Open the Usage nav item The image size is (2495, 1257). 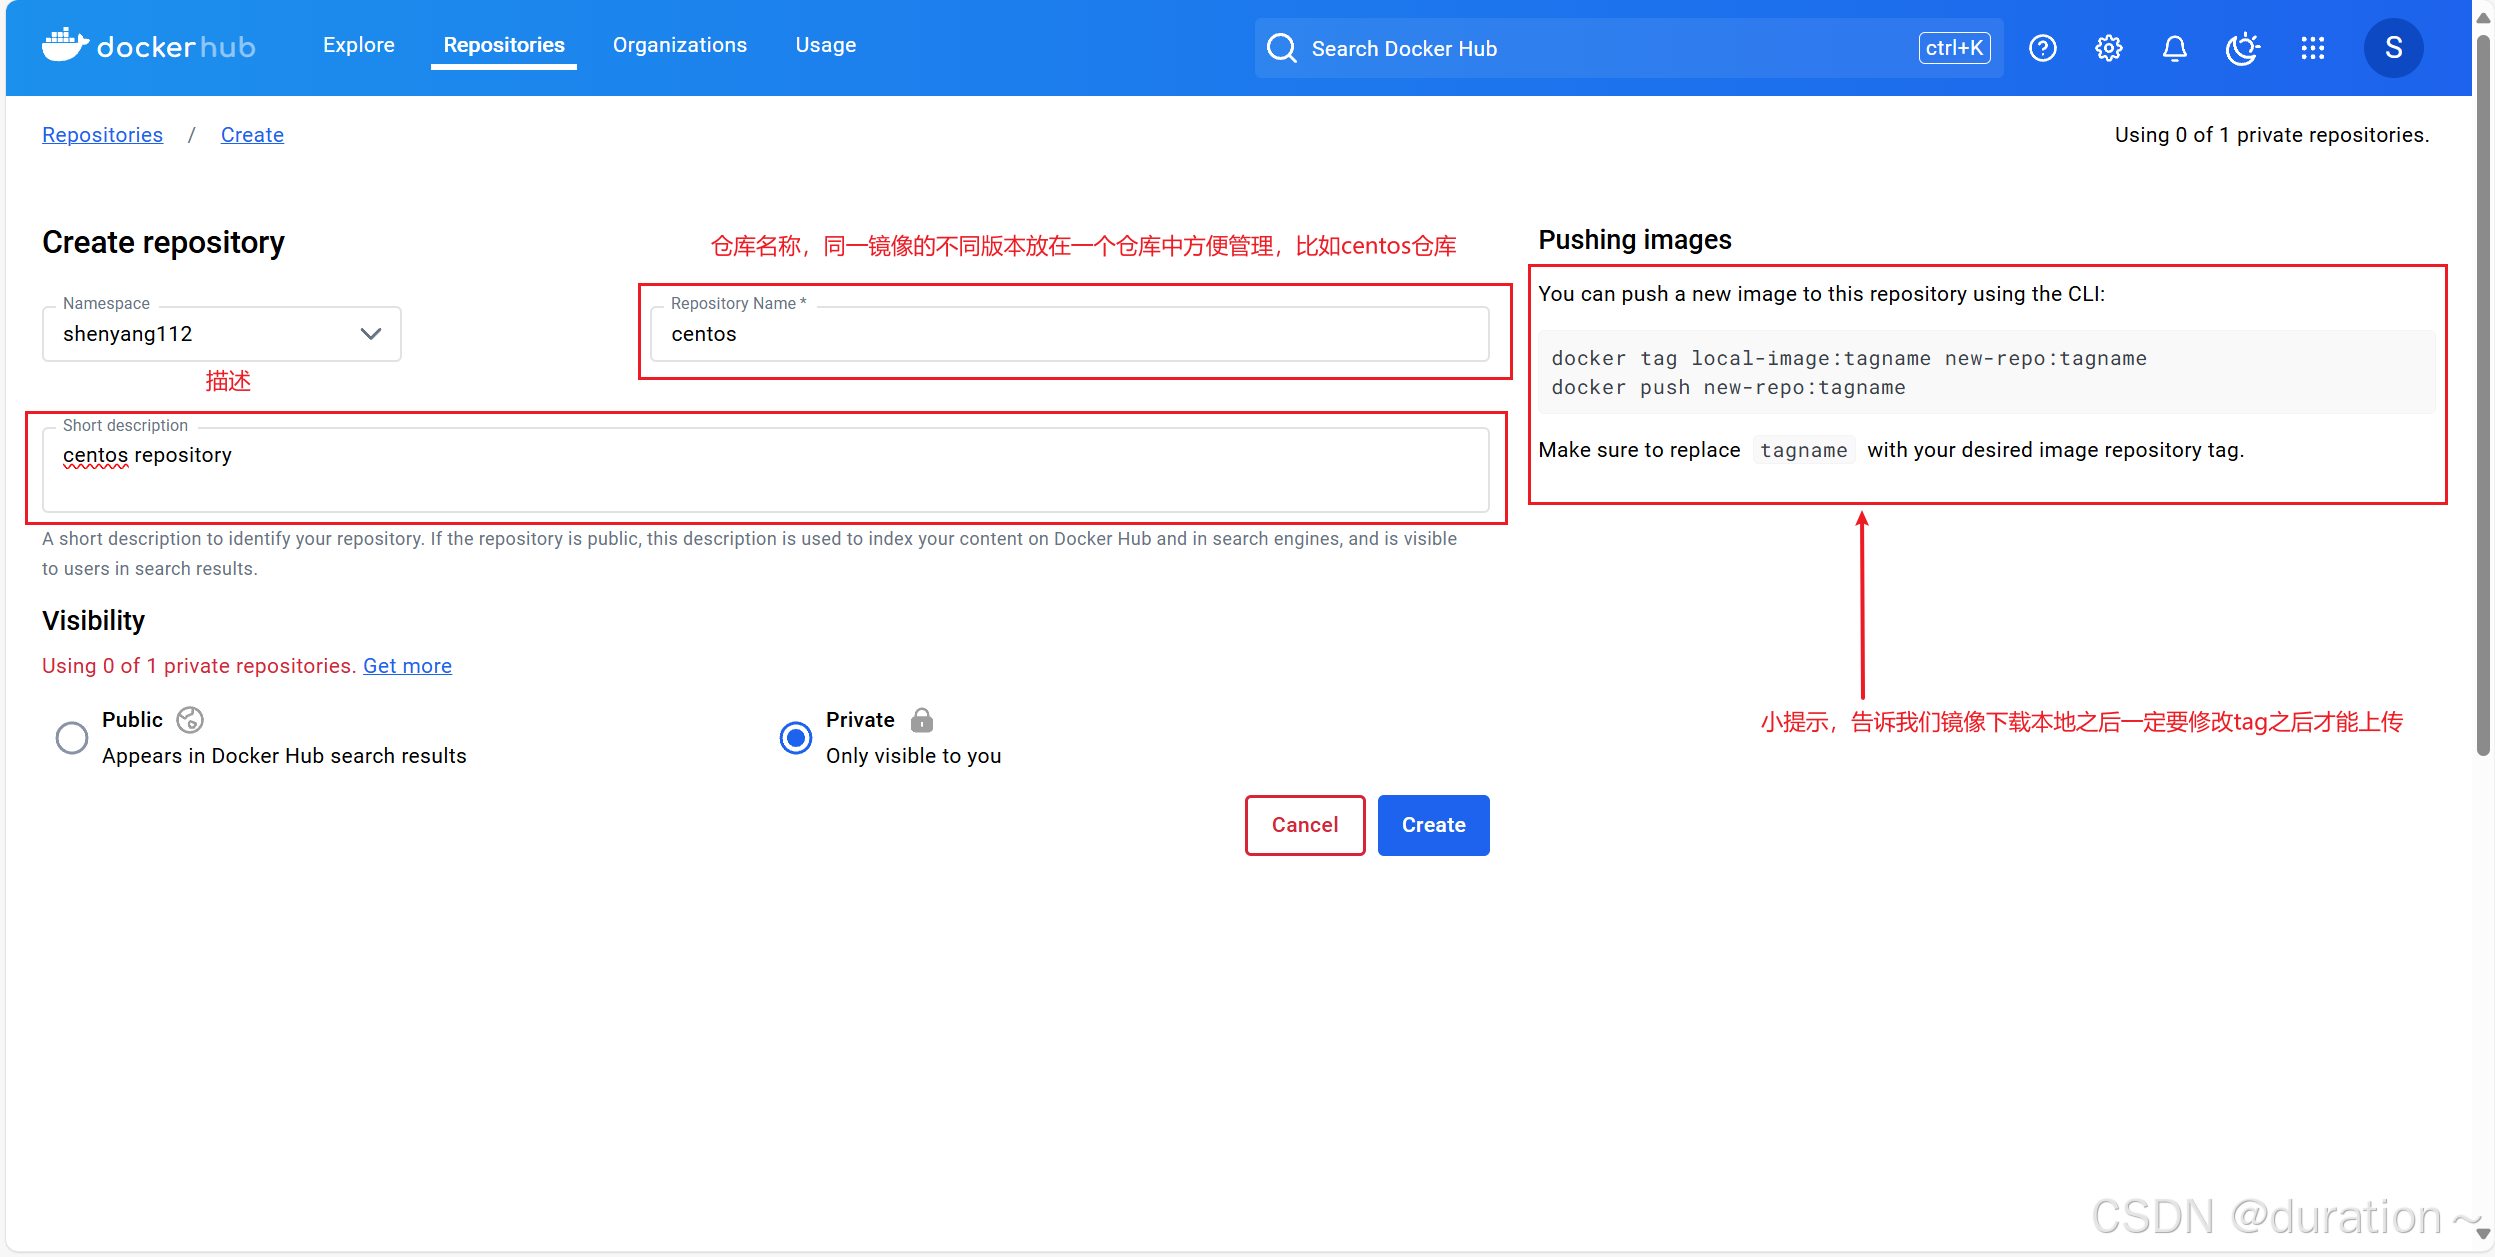(826, 45)
